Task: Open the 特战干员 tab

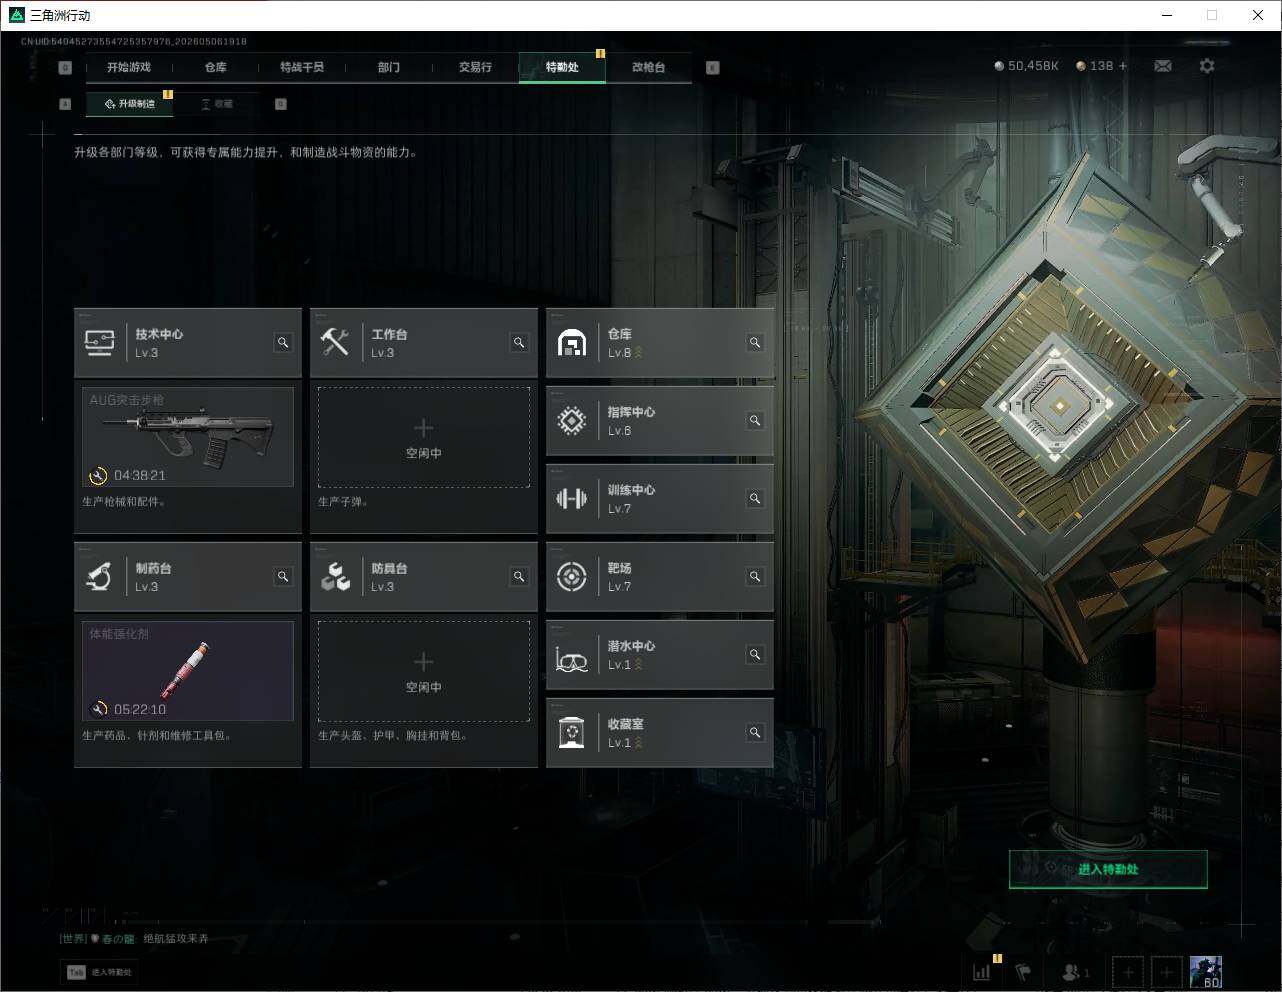Action: pos(302,67)
